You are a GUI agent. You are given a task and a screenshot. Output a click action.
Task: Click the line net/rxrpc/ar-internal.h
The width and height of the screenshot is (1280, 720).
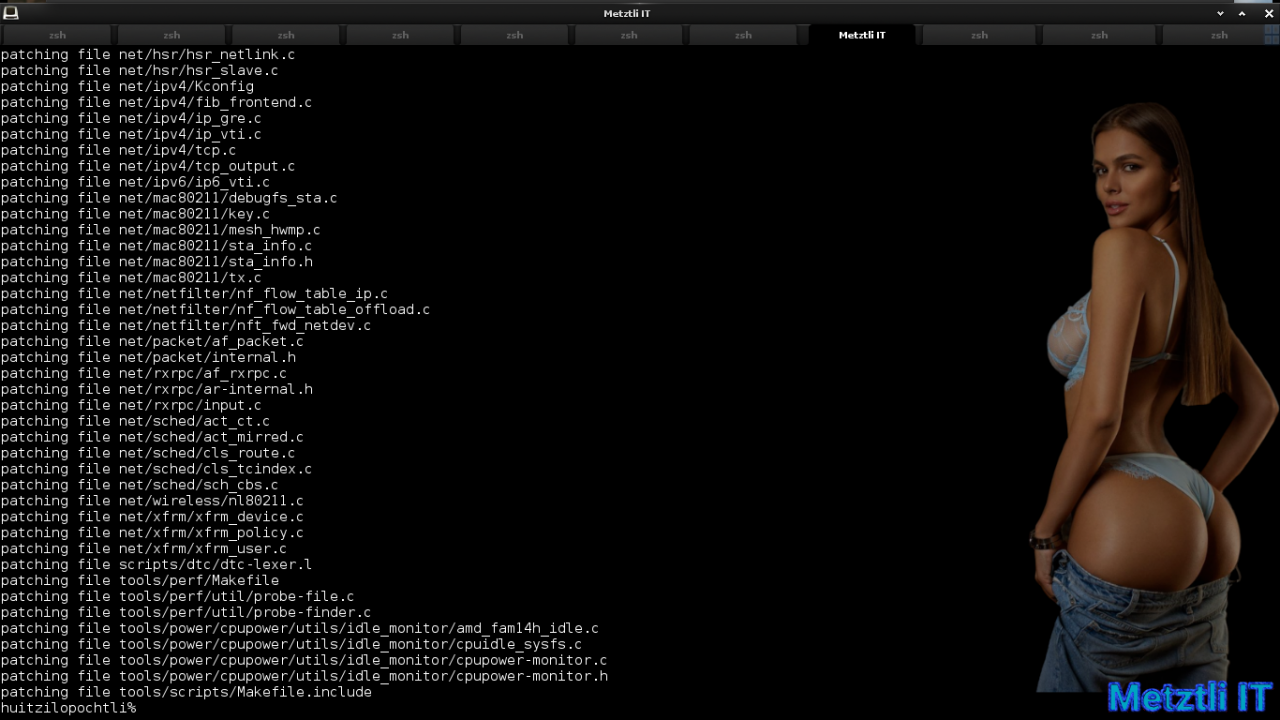coord(156,390)
